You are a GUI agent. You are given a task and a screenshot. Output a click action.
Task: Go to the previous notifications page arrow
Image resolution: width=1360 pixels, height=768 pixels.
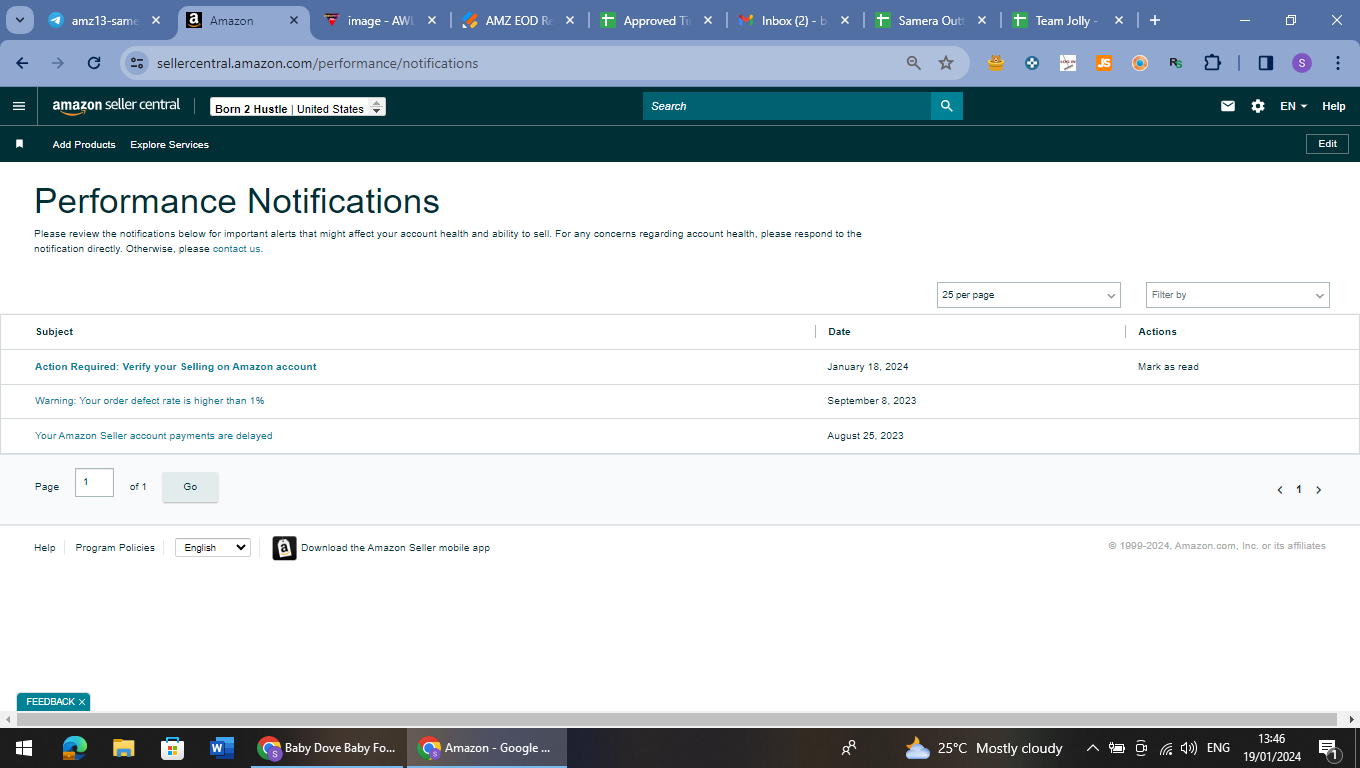(x=1280, y=490)
